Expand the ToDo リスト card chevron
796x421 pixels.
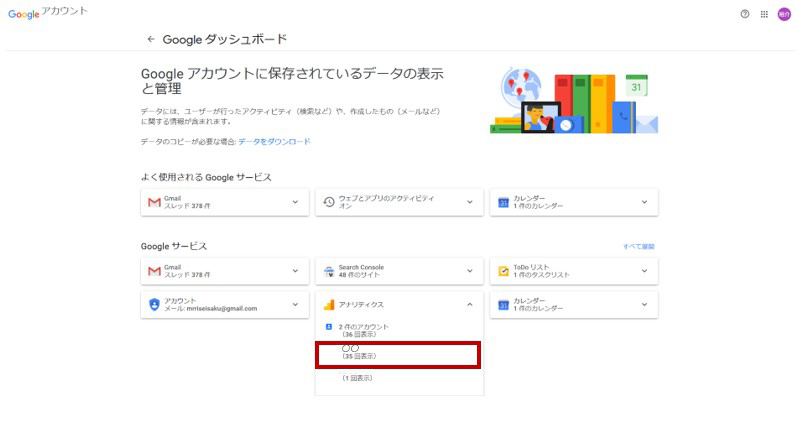pyautogui.click(x=644, y=271)
